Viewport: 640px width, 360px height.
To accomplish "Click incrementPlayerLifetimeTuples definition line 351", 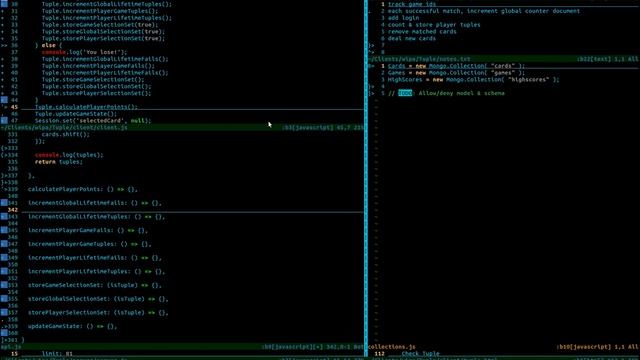I will [x=96, y=271].
